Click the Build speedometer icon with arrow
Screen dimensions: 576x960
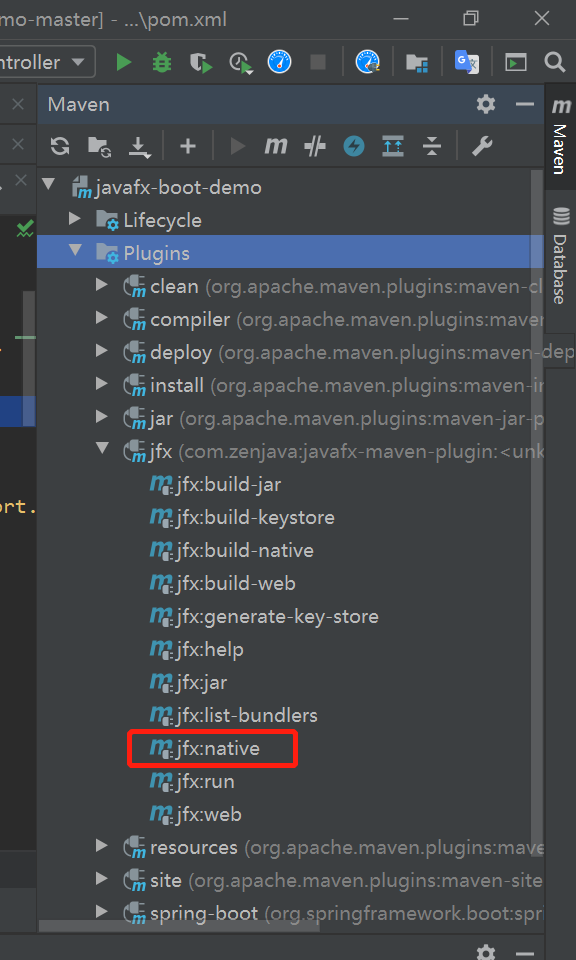pos(368,62)
